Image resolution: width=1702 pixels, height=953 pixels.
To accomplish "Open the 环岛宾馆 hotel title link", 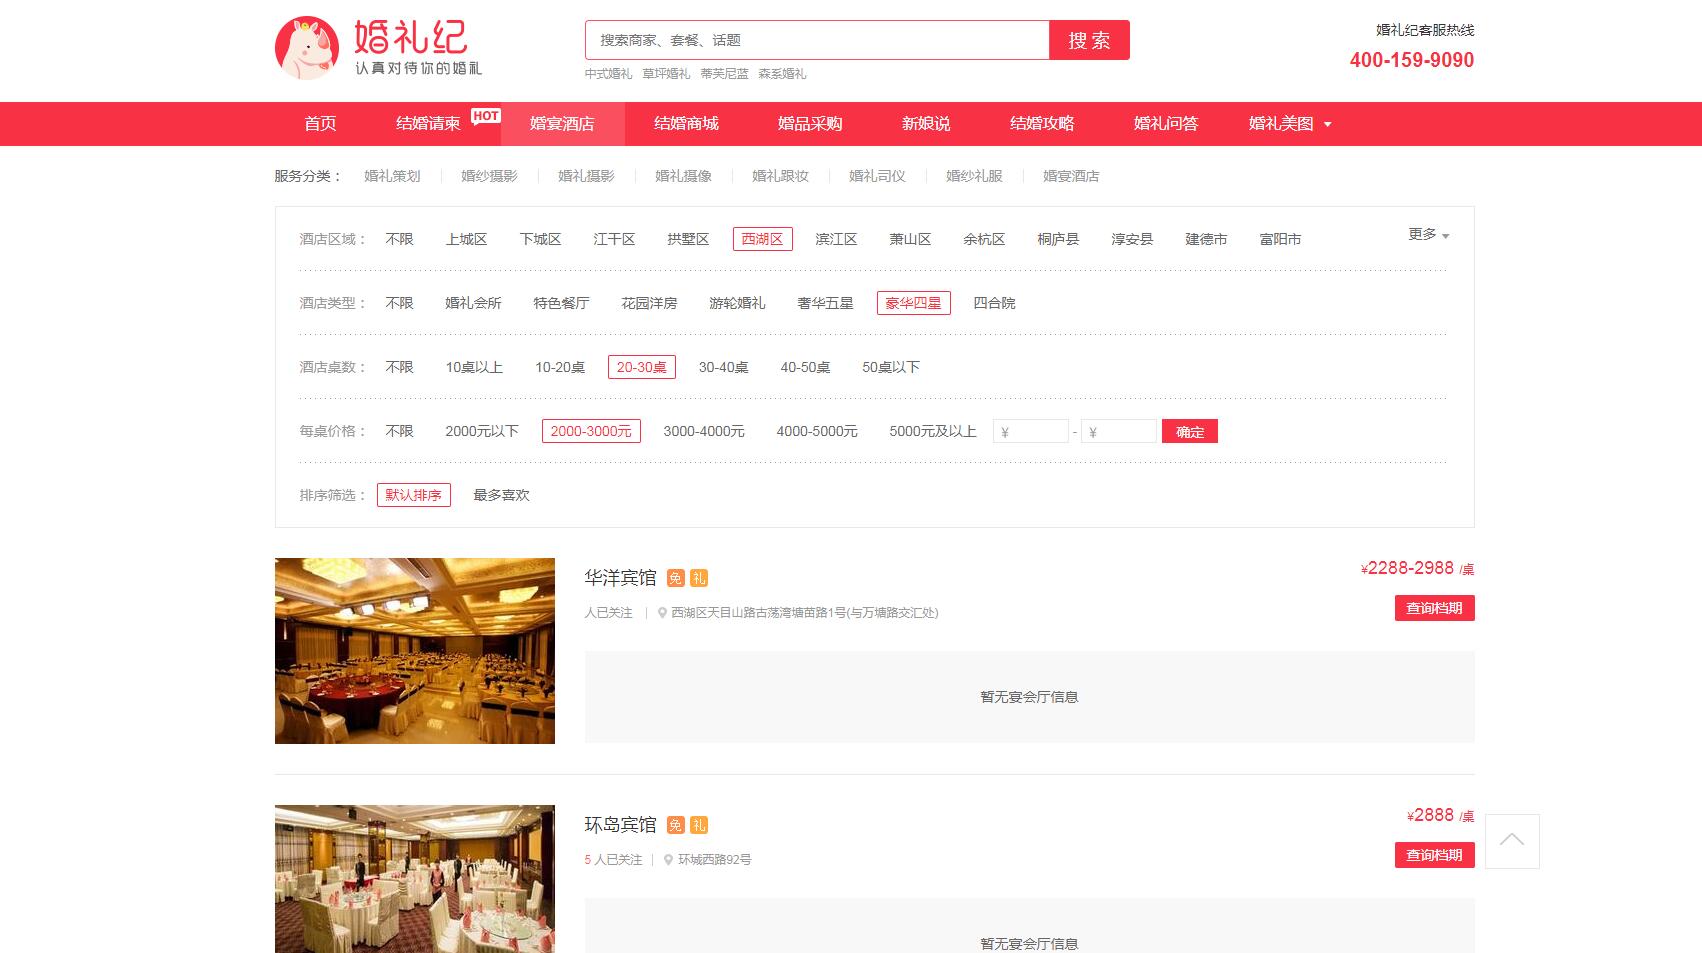I will (x=620, y=825).
